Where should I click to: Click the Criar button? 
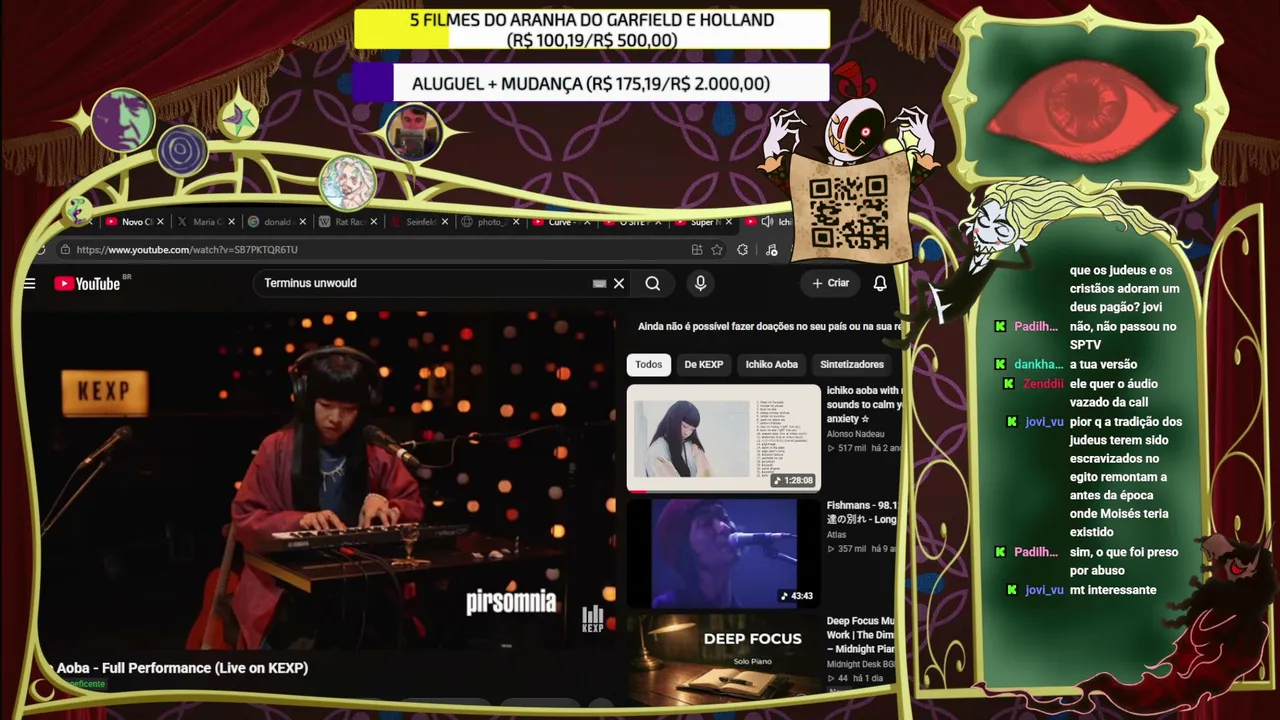[x=830, y=283]
